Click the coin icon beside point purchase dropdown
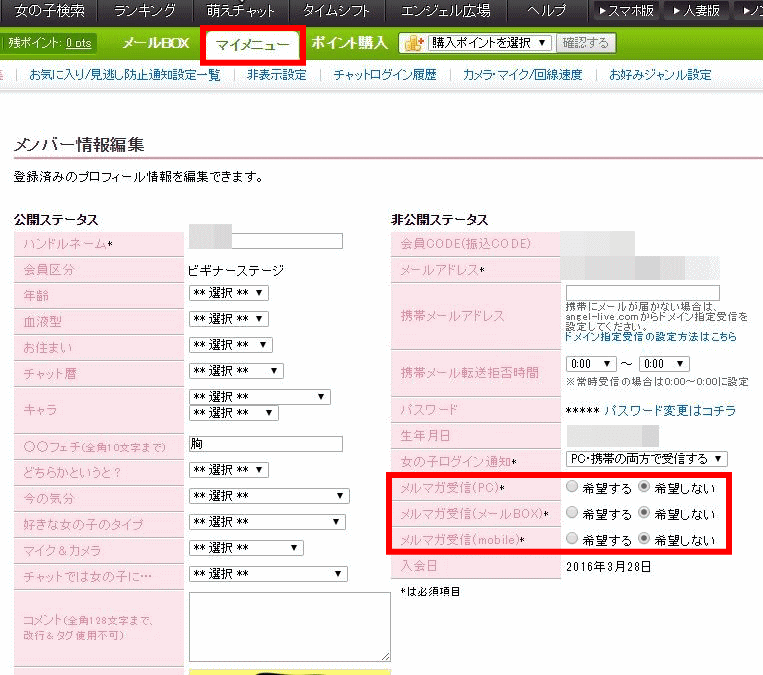Viewport: 763px width, 675px height. (x=413, y=44)
